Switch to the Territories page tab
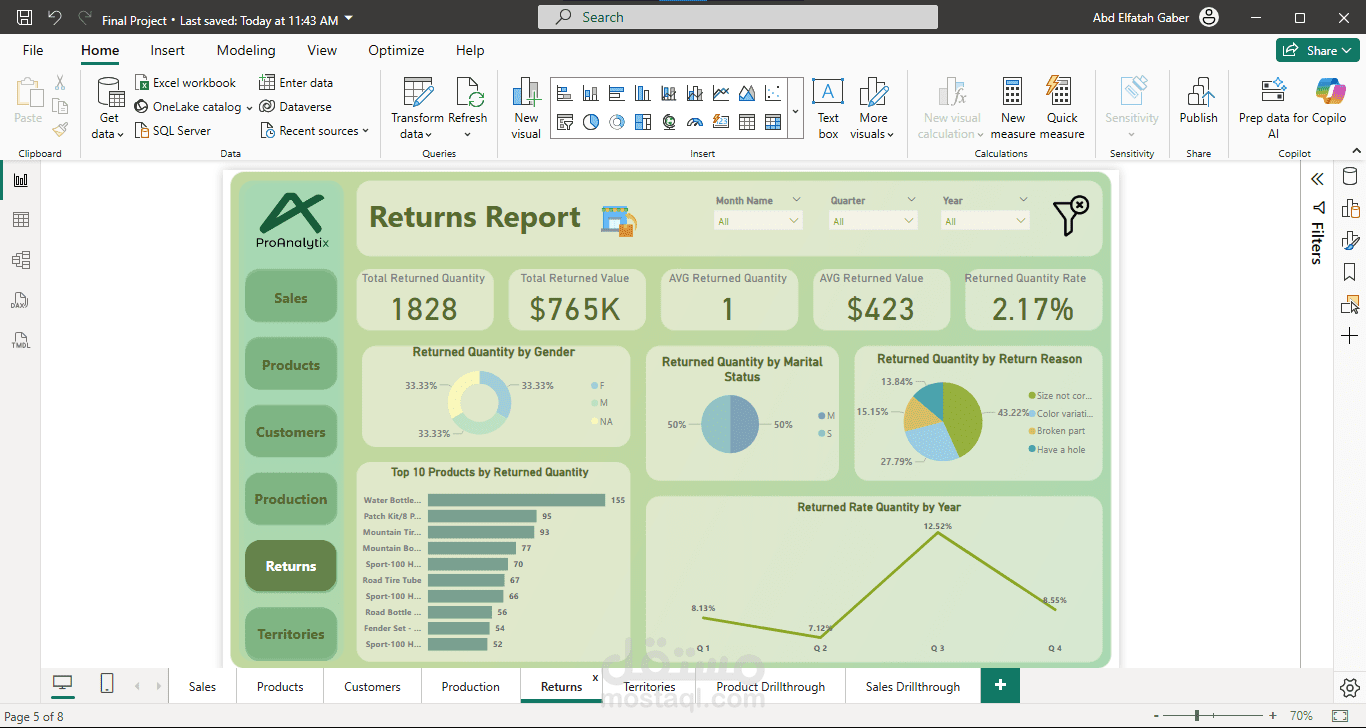 click(649, 687)
